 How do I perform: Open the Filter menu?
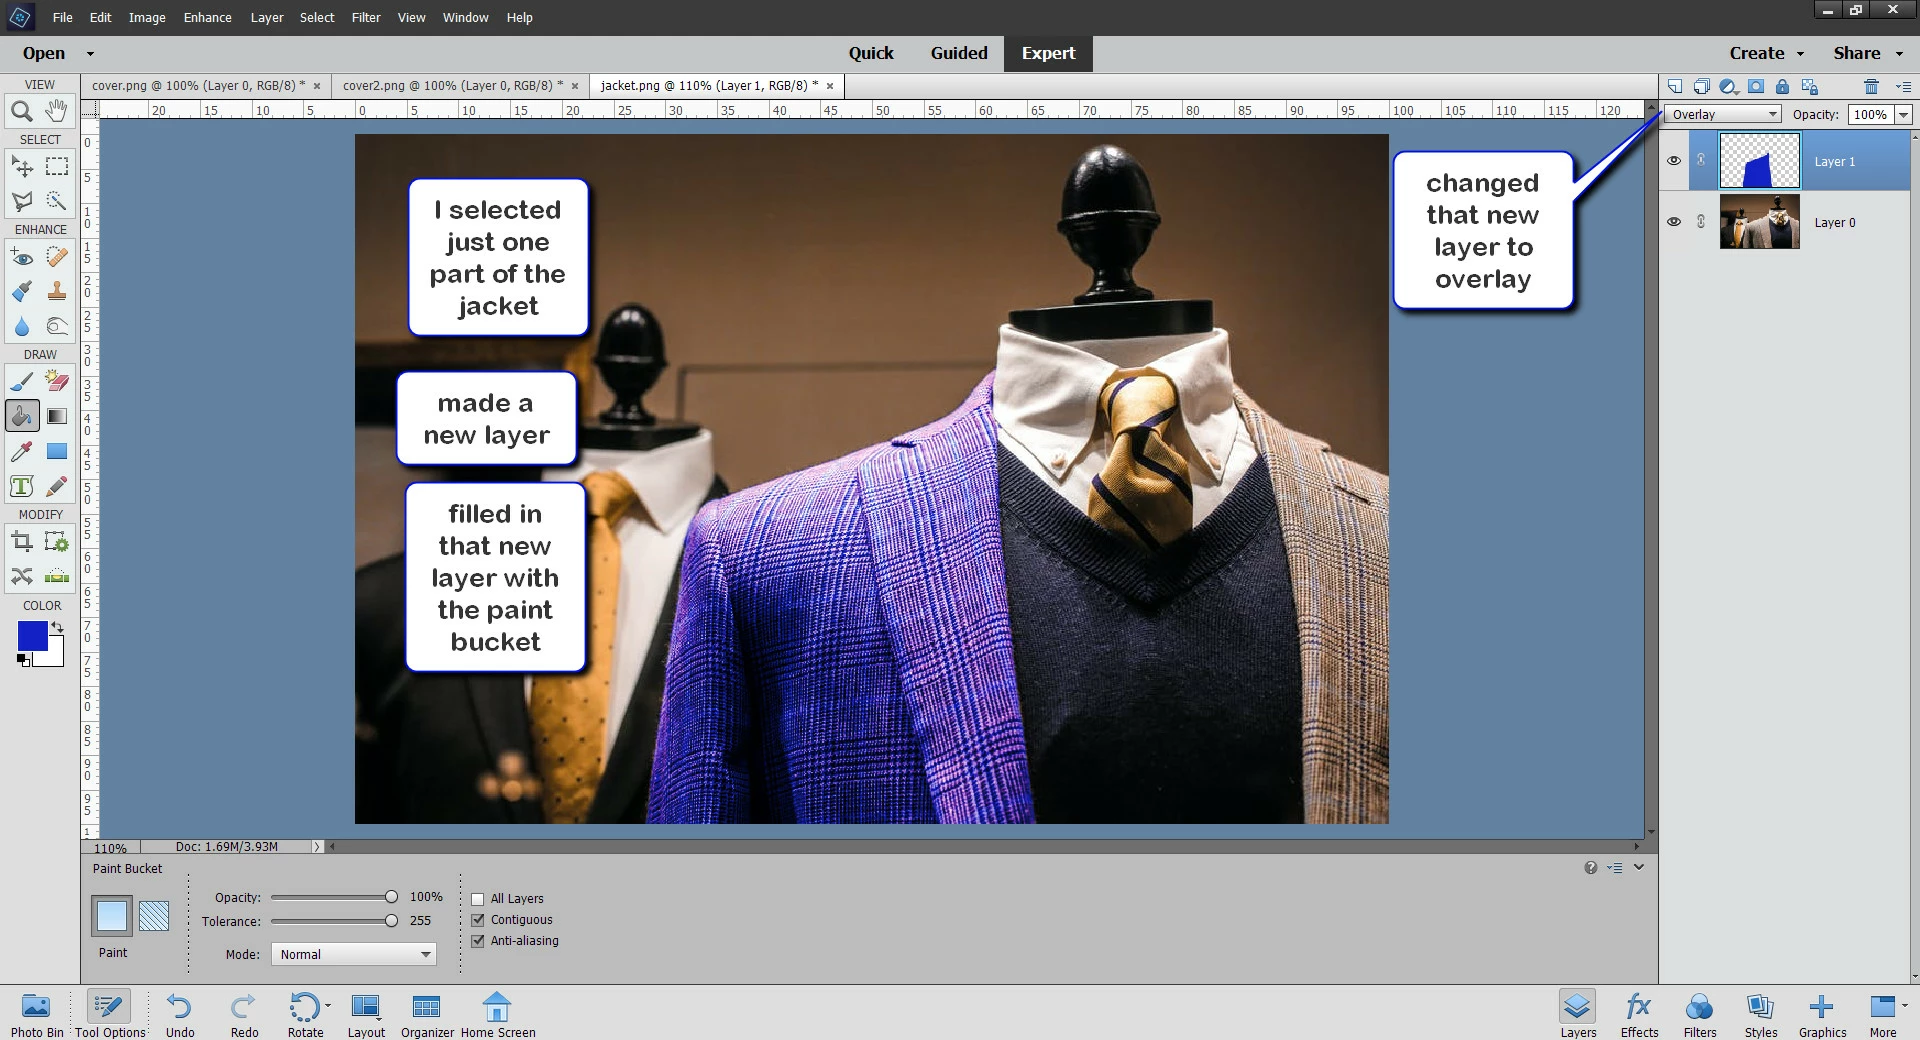tap(366, 17)
